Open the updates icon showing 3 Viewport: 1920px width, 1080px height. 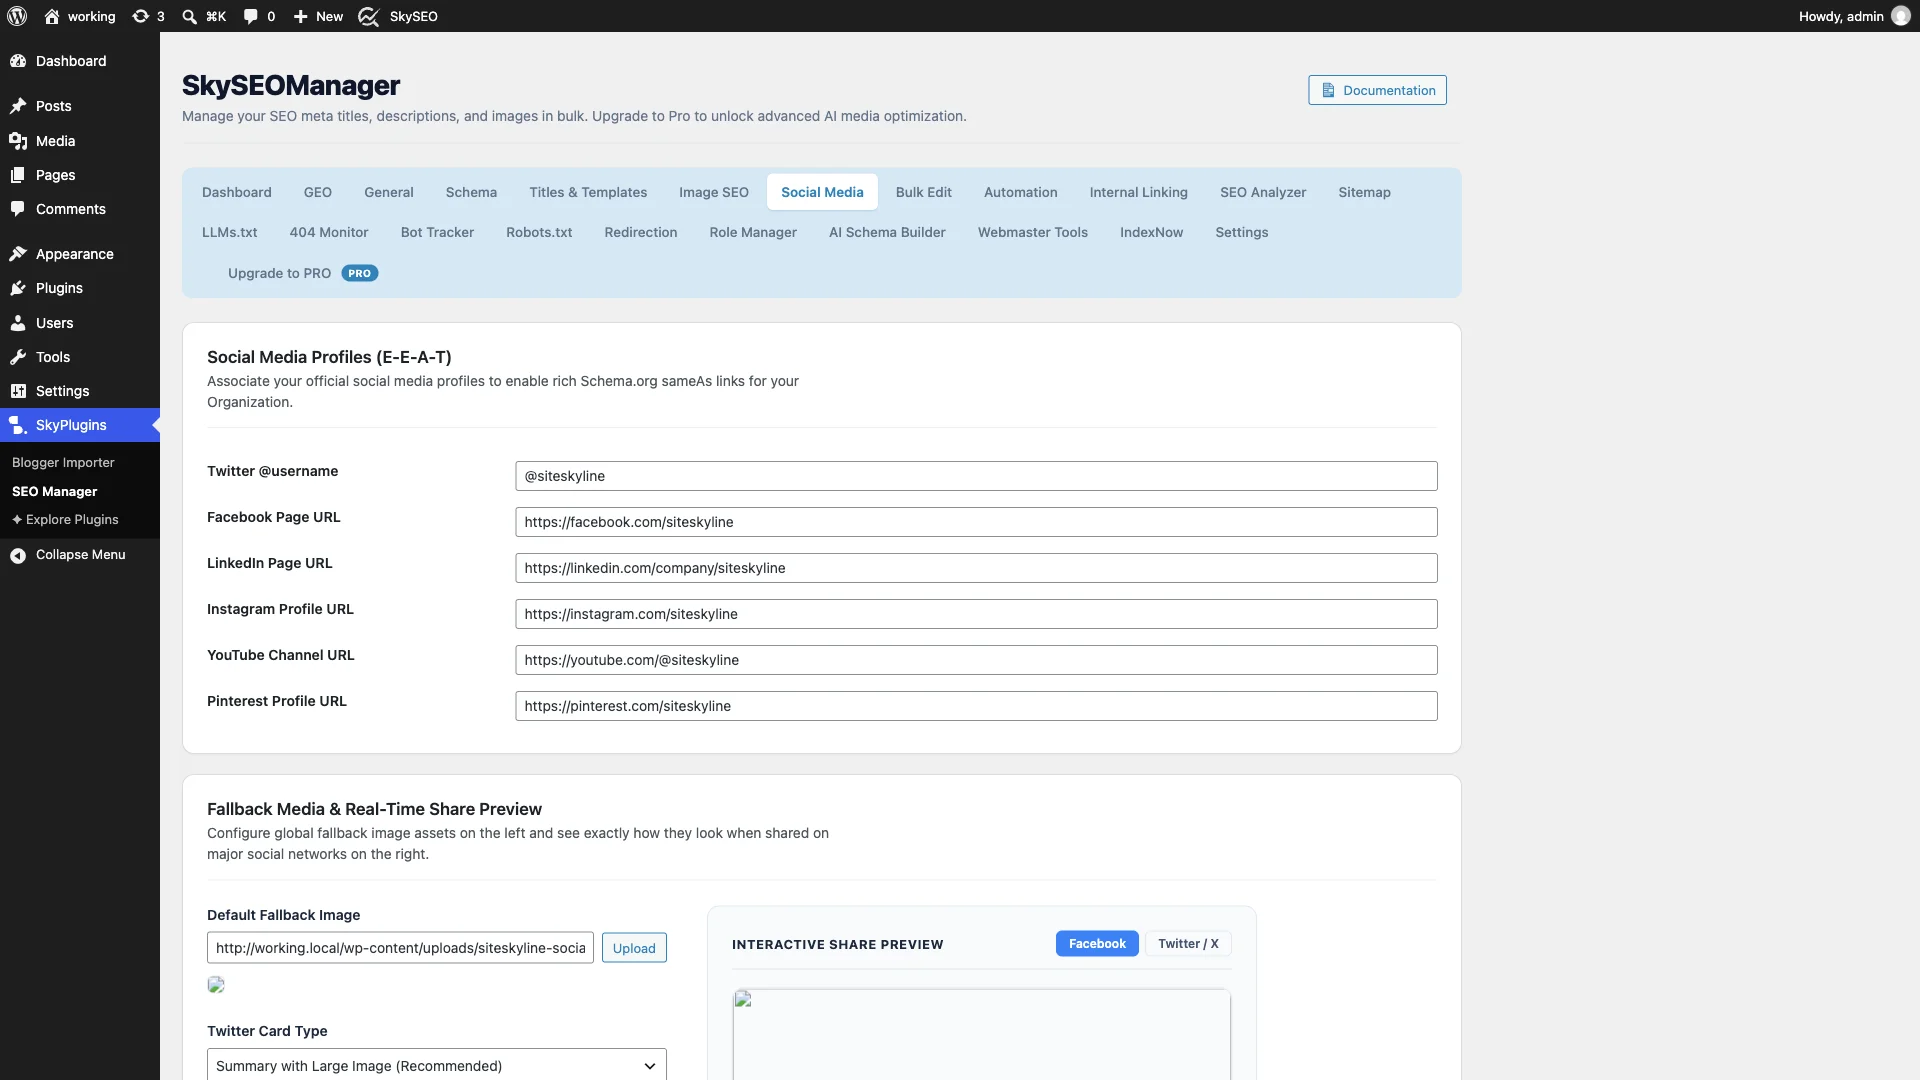pos(148,16)
